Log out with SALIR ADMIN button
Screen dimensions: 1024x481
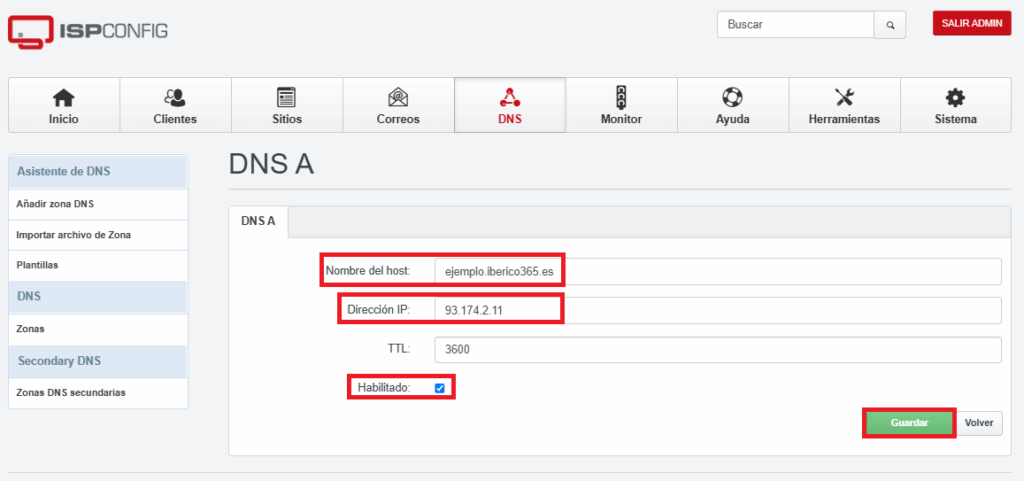click(972, 23)
